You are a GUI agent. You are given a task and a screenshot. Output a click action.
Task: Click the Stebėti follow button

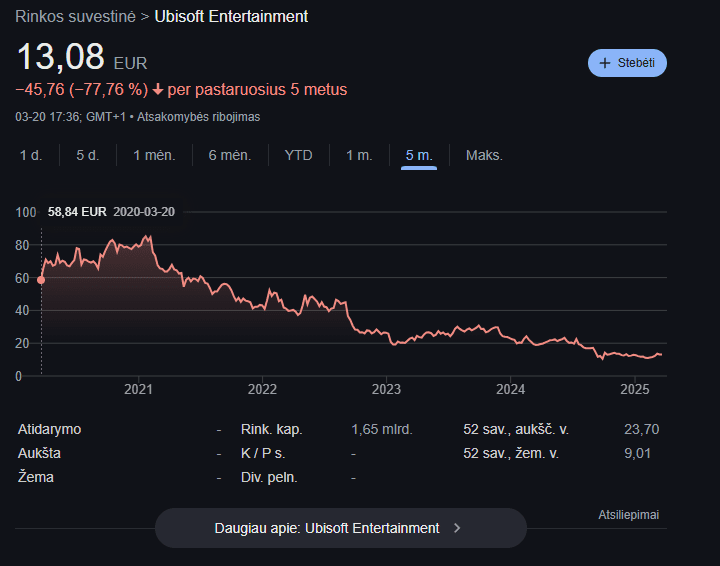[627, 63]
